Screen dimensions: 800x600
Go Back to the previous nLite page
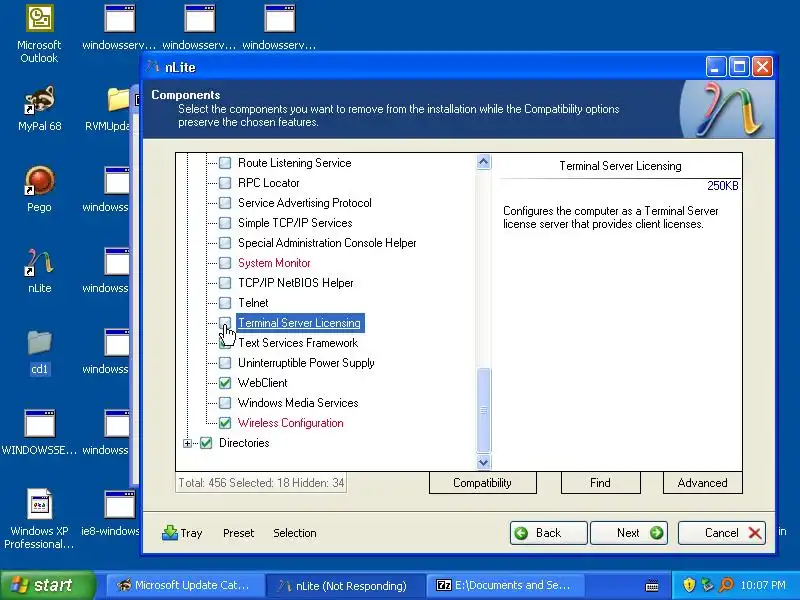tap(548, 533)
